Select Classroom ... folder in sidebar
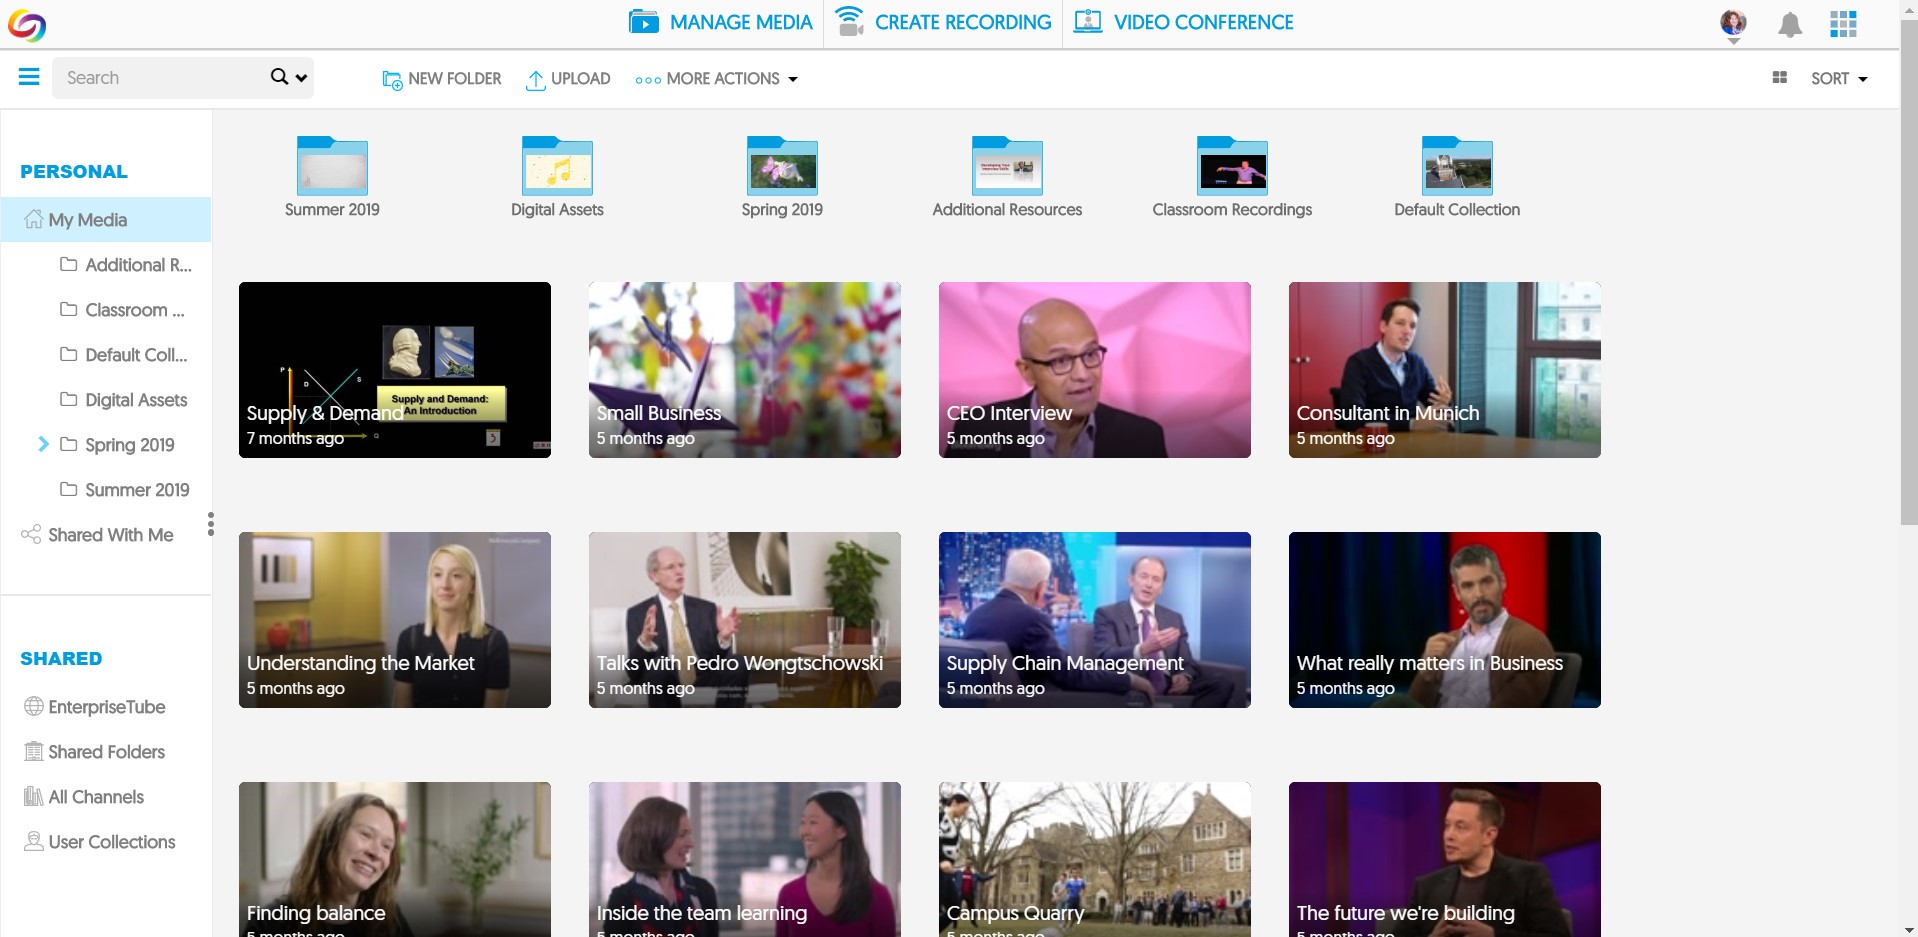 pos(123,310)
